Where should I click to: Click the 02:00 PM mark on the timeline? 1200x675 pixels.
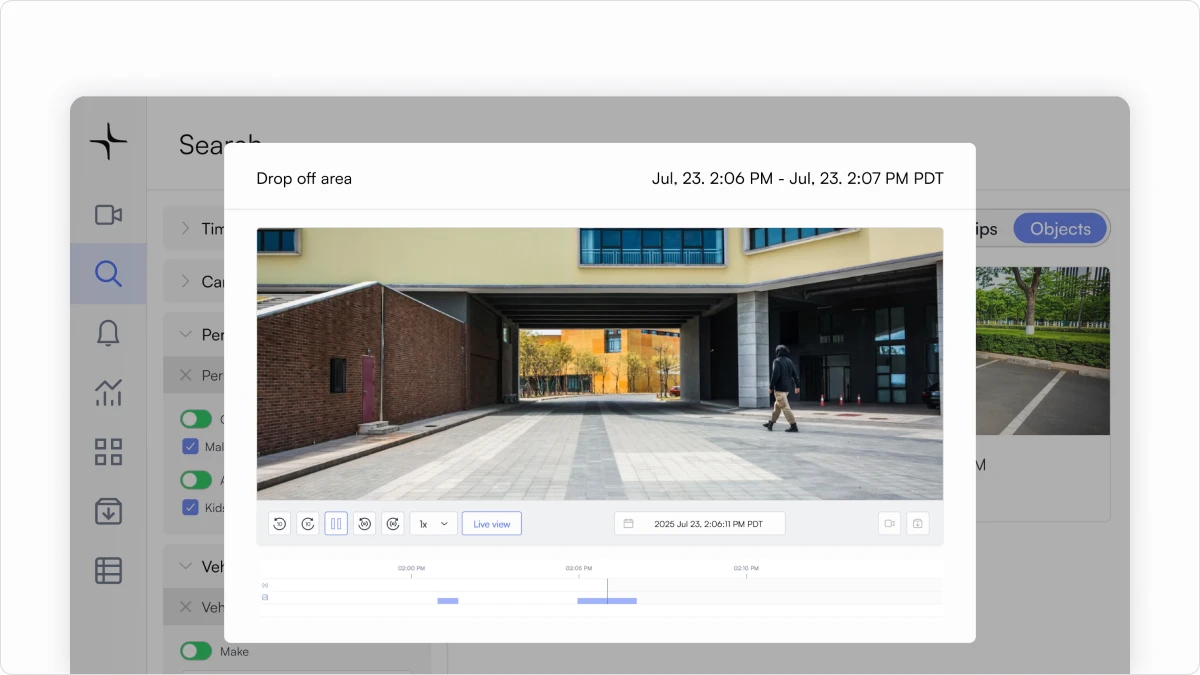pyautogui.click(x=411, y=569)
